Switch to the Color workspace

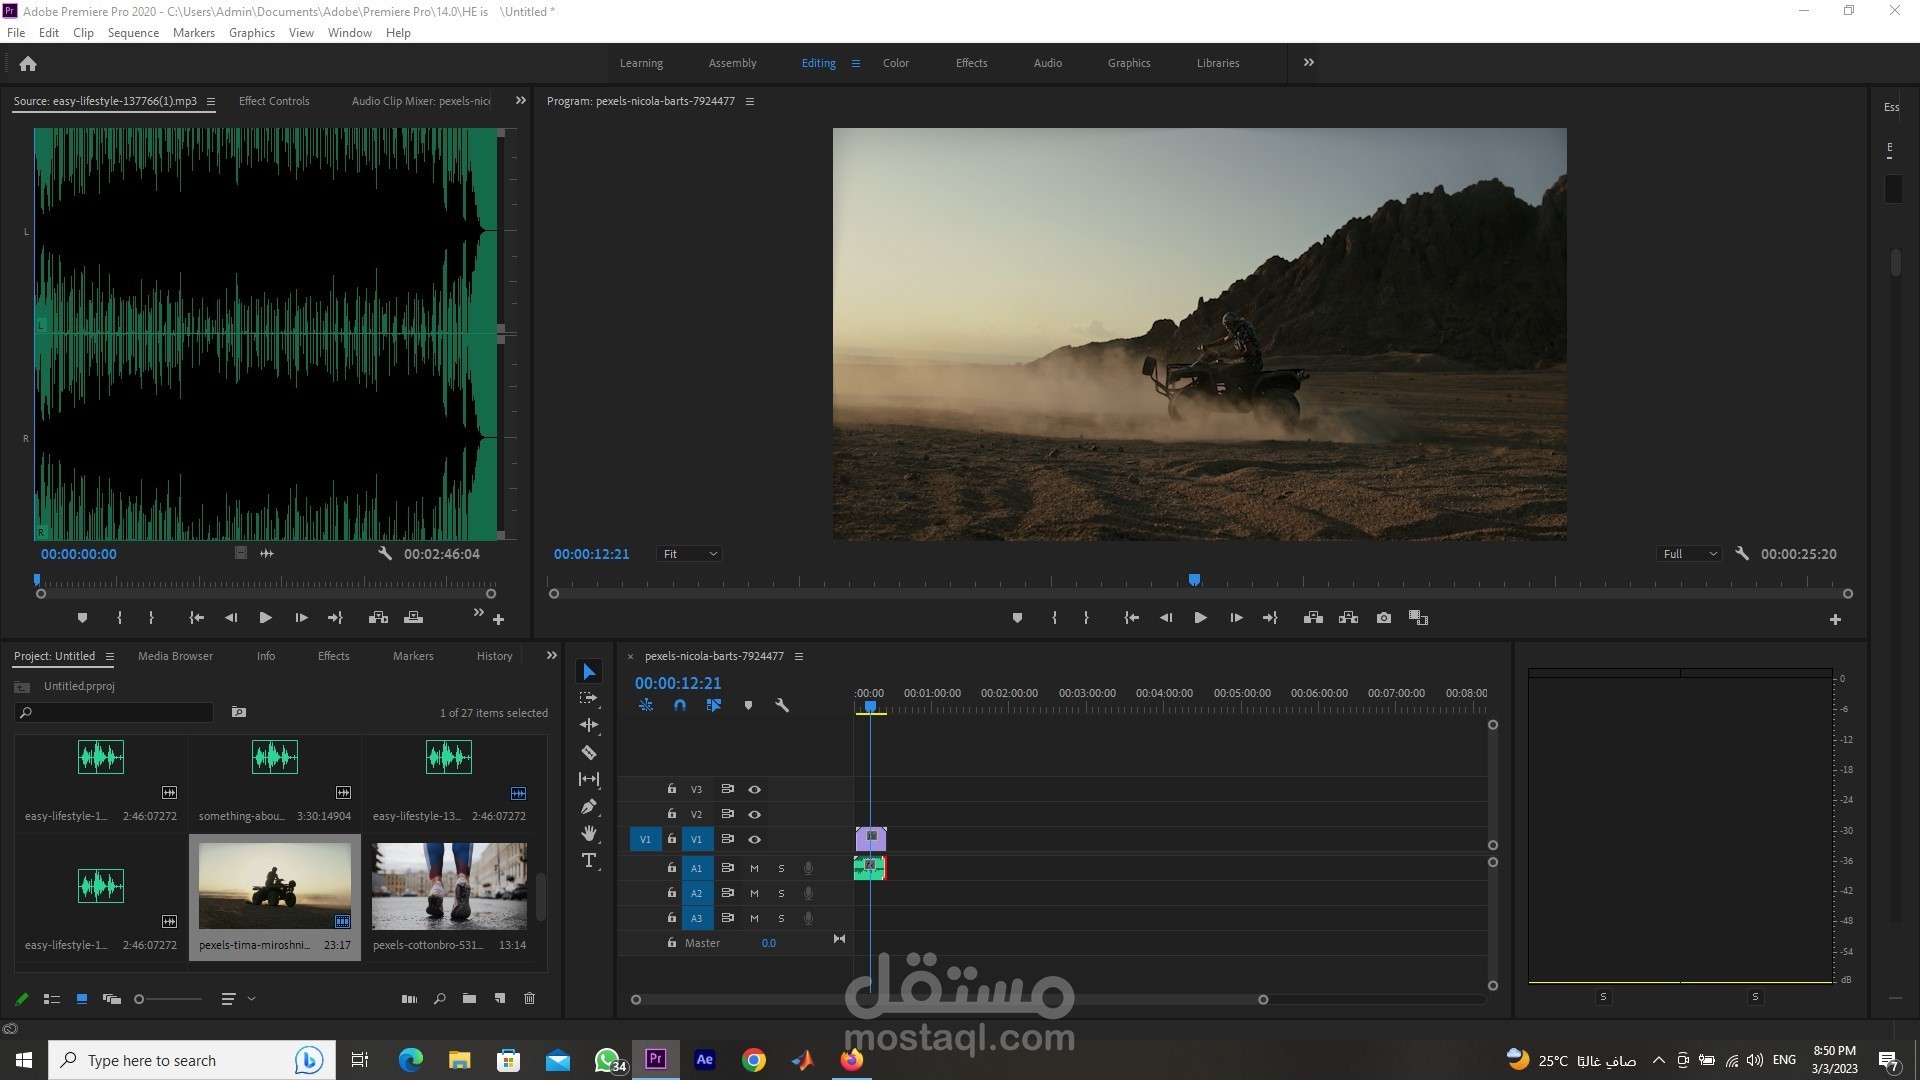pos(896,63)
